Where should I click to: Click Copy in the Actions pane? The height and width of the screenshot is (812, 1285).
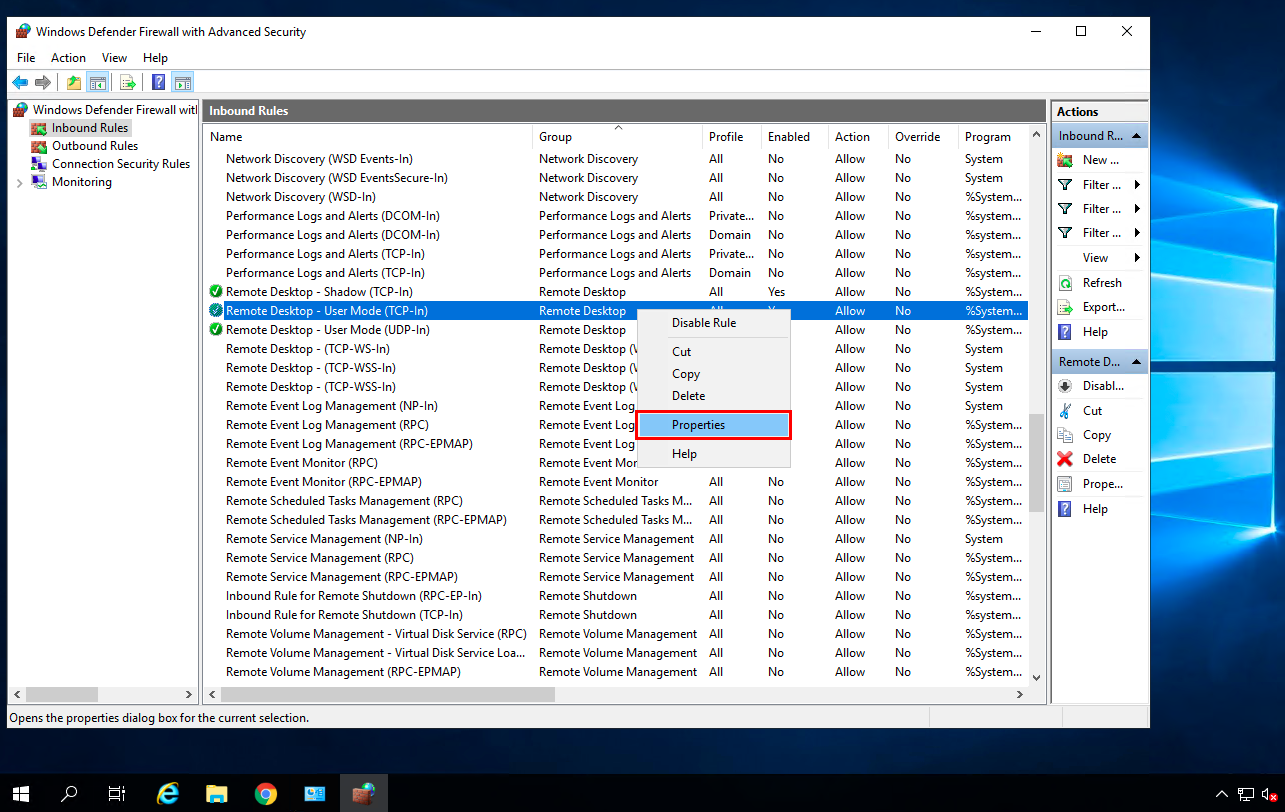coord(1096,435)
